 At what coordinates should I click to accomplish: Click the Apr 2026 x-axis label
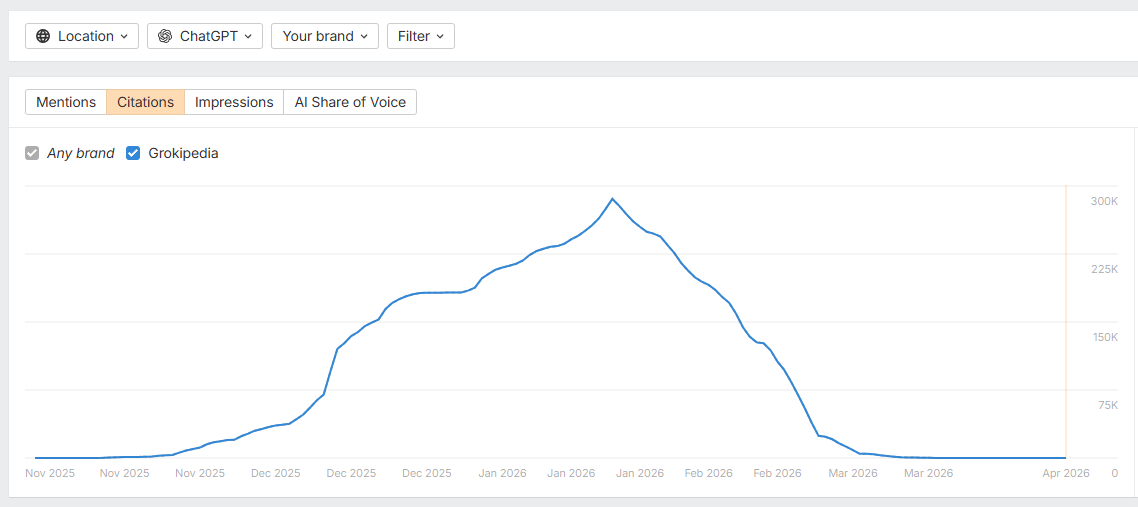1068,473
